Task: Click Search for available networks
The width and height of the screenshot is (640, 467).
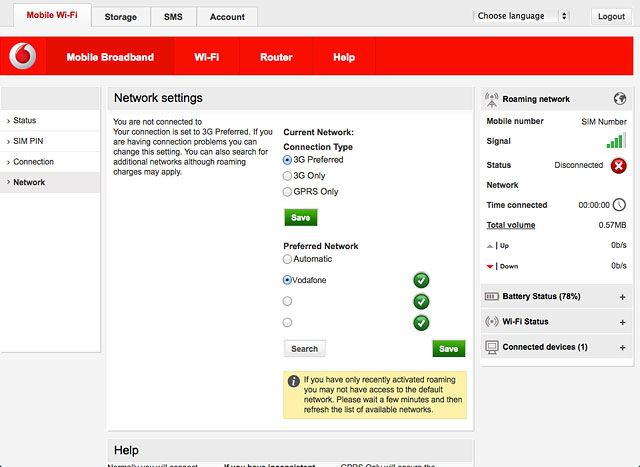Action: coord(304,349)
